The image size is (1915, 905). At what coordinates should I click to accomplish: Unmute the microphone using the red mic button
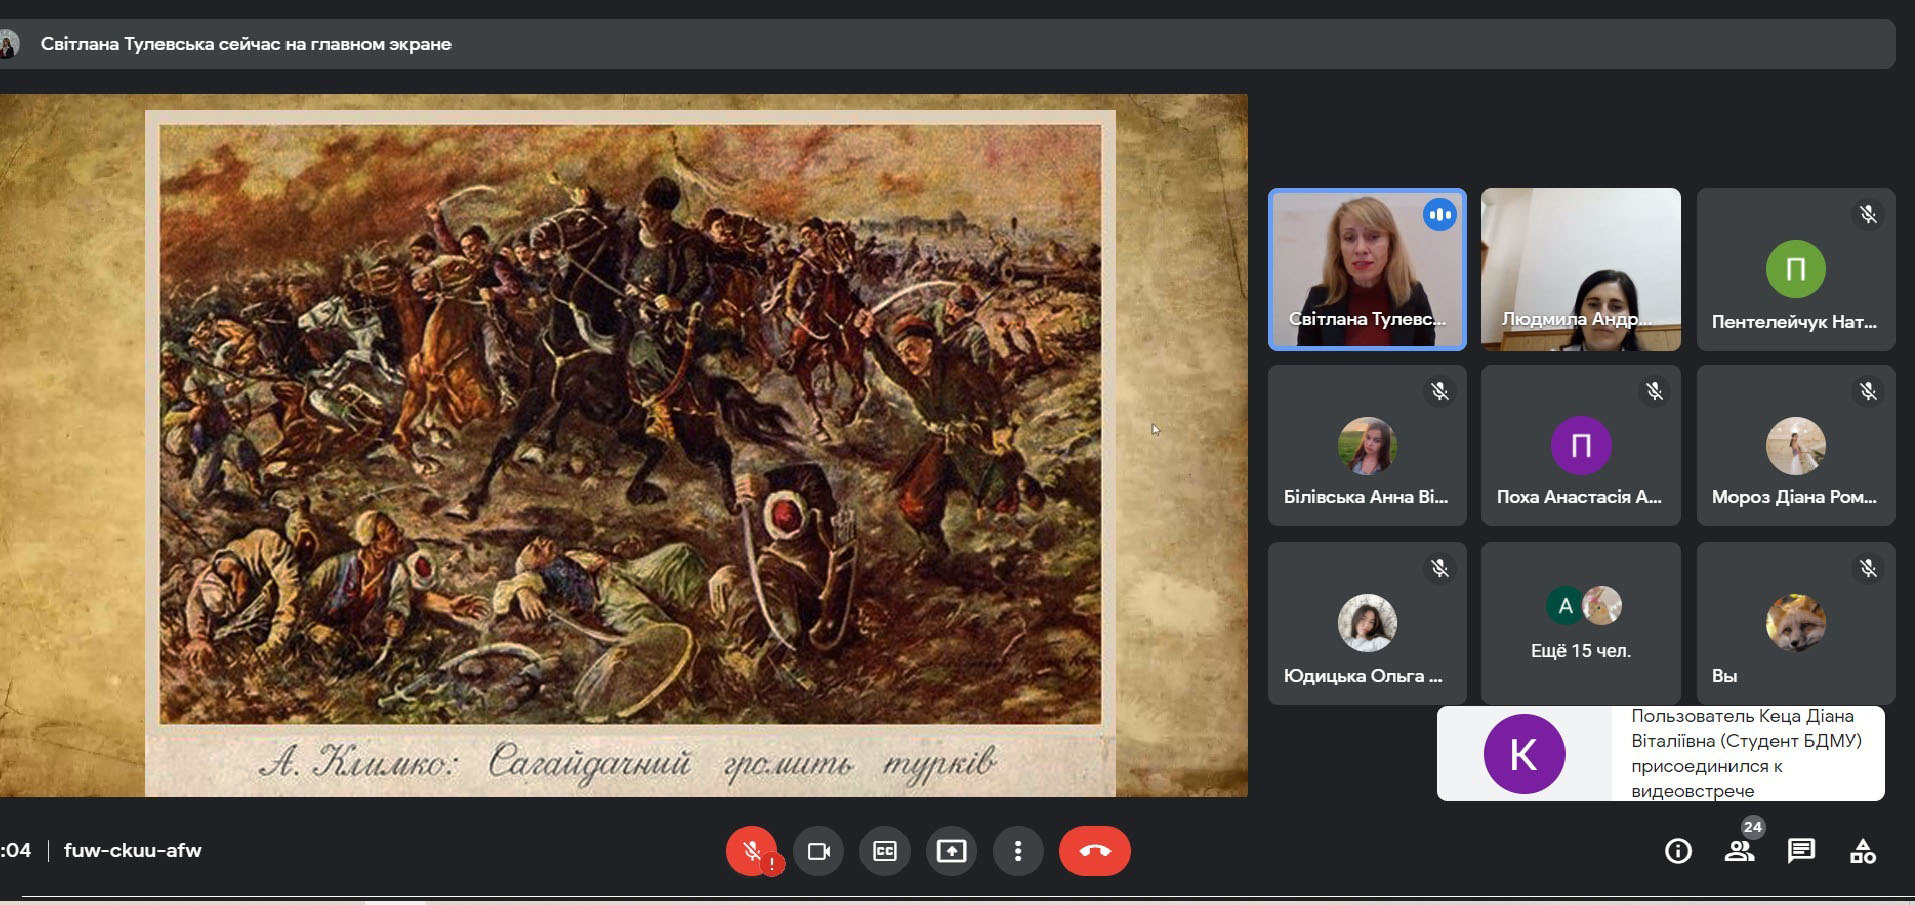(752, 851)
